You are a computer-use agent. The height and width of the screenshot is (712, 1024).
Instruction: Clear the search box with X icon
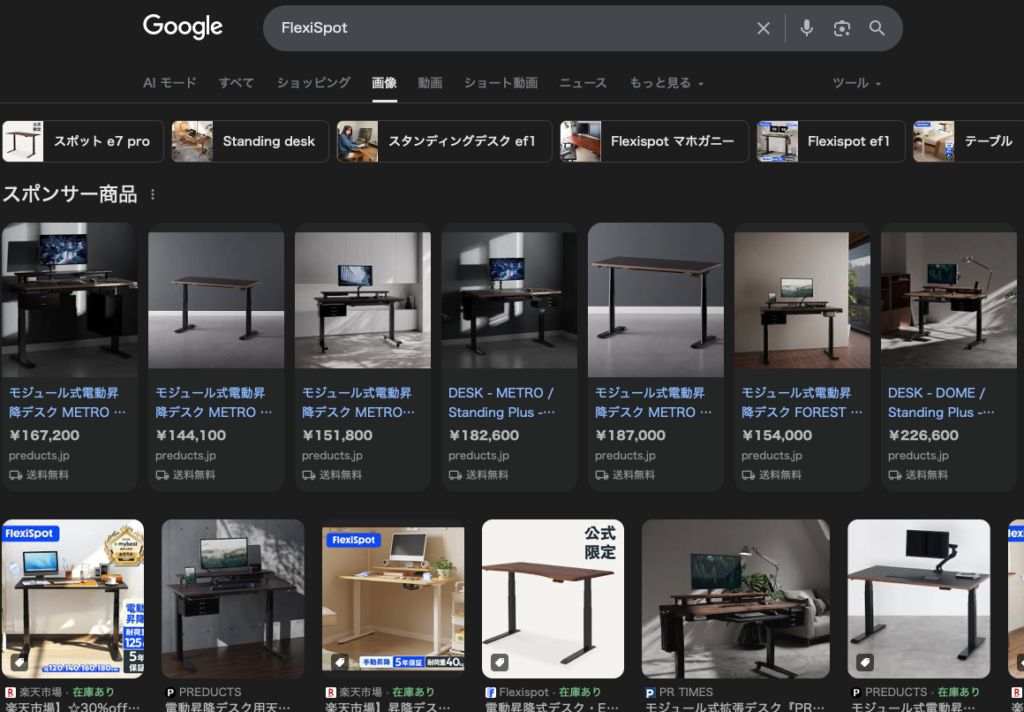coord(763,28)
